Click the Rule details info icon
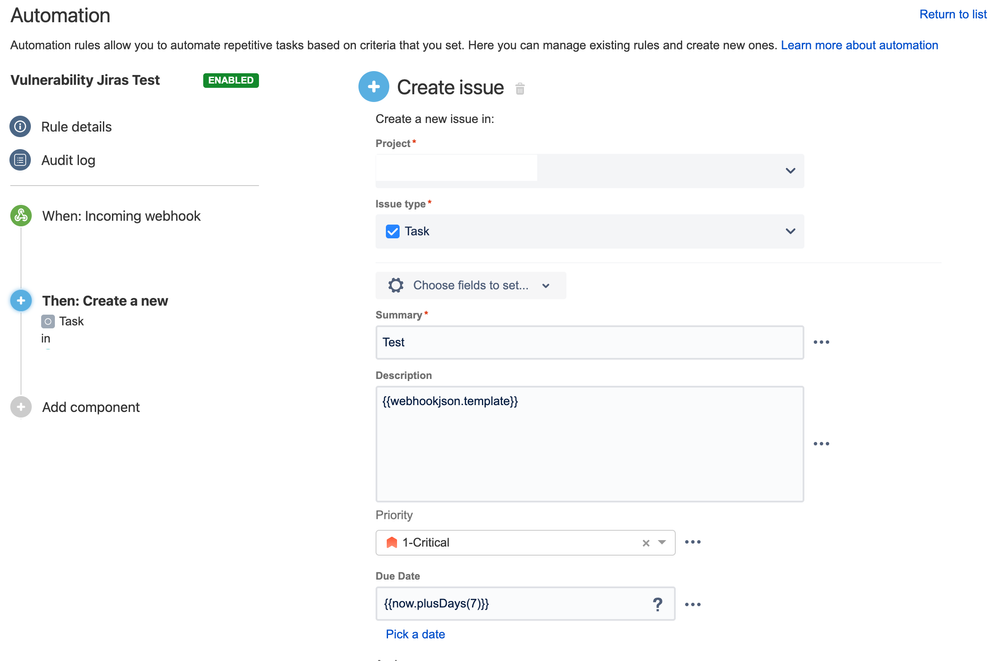This screenshot has height=661, width=999. coord(20,126)
